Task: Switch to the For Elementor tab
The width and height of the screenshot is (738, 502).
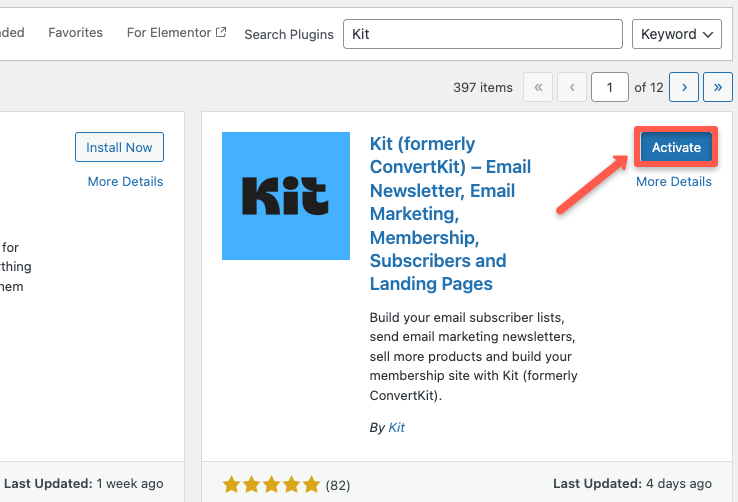Action: 169,33
